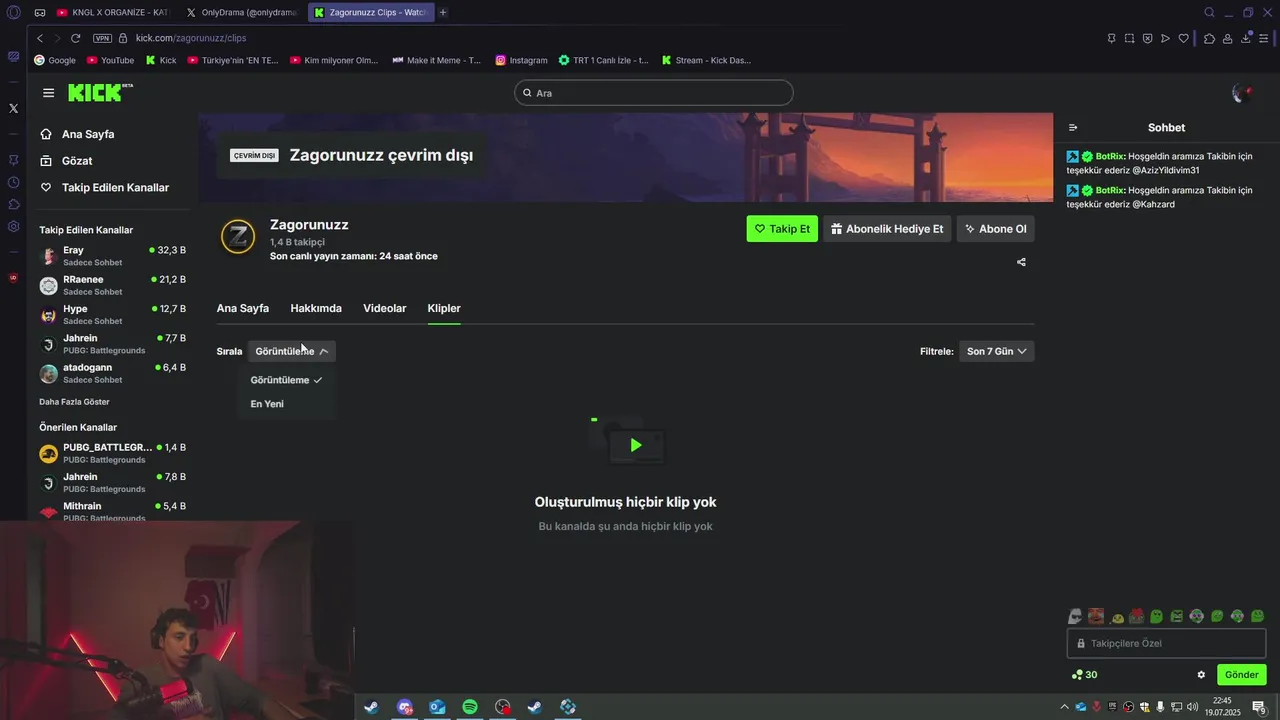Select the Klipler tab

click(444, 308)
